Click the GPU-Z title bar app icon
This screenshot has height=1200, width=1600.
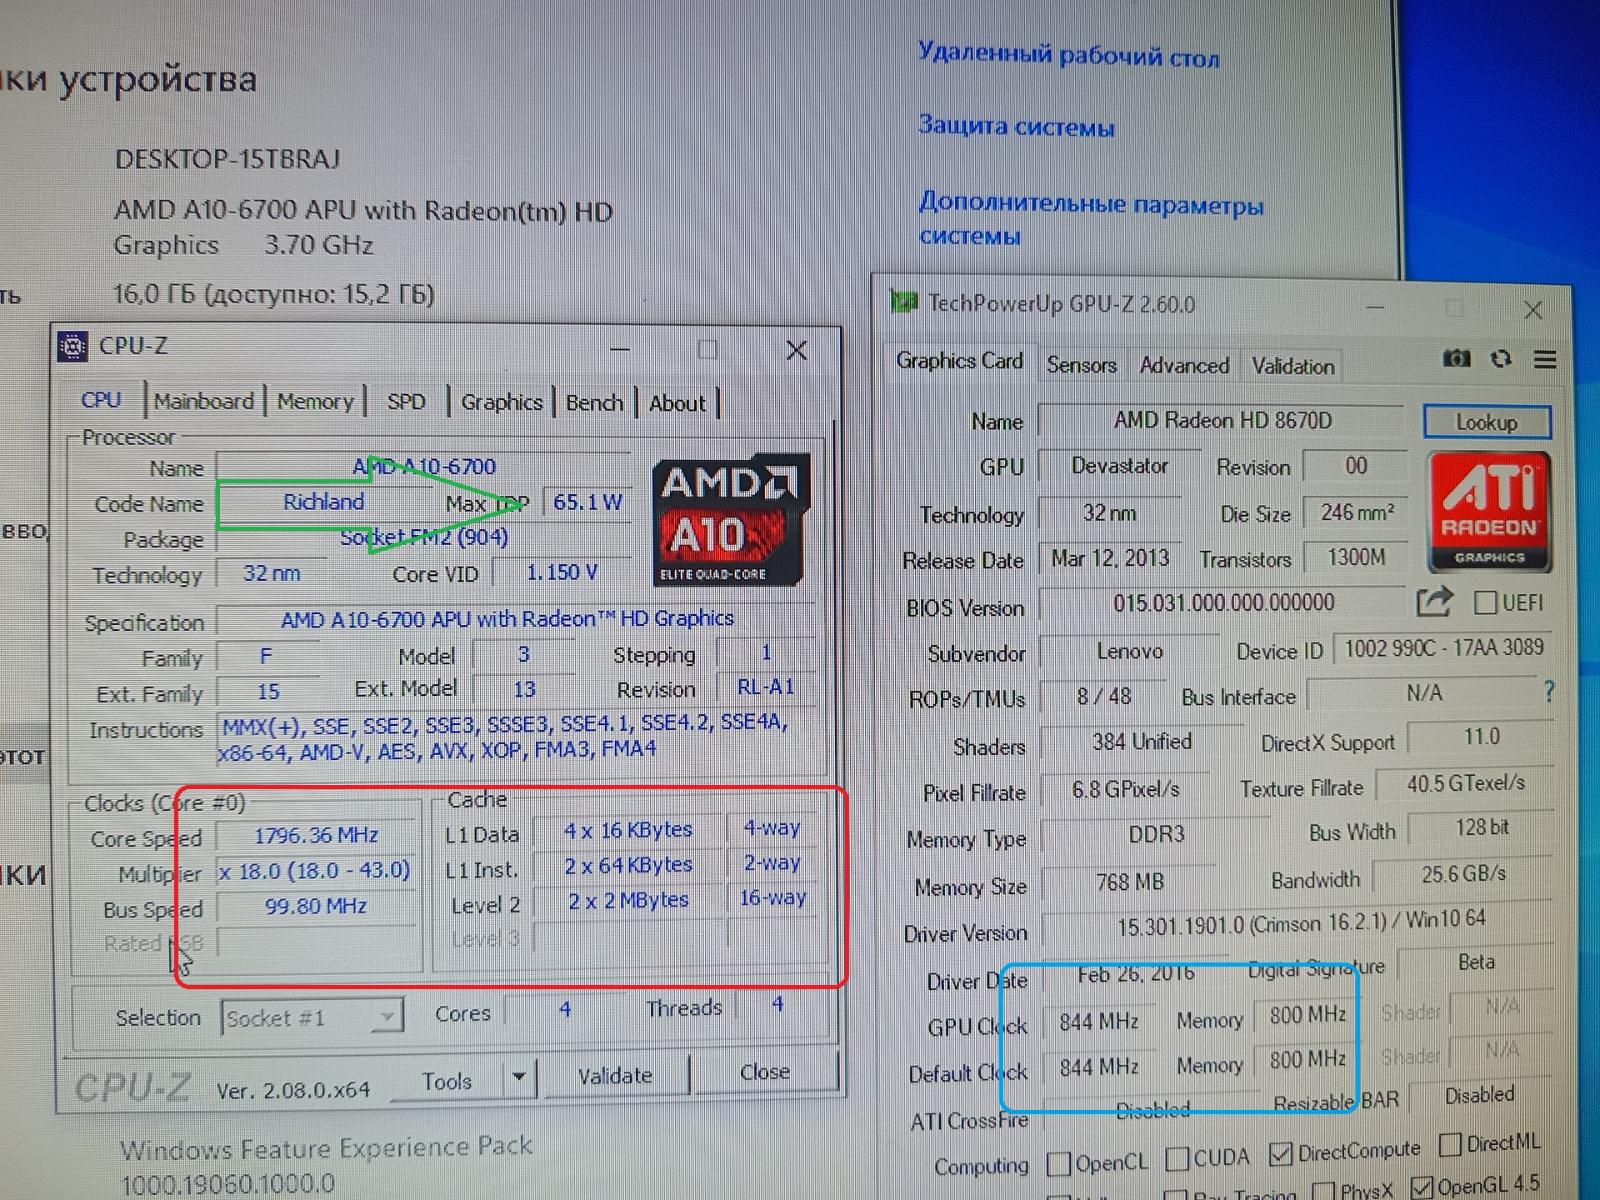pyautogui.click(x=905, y=302)
